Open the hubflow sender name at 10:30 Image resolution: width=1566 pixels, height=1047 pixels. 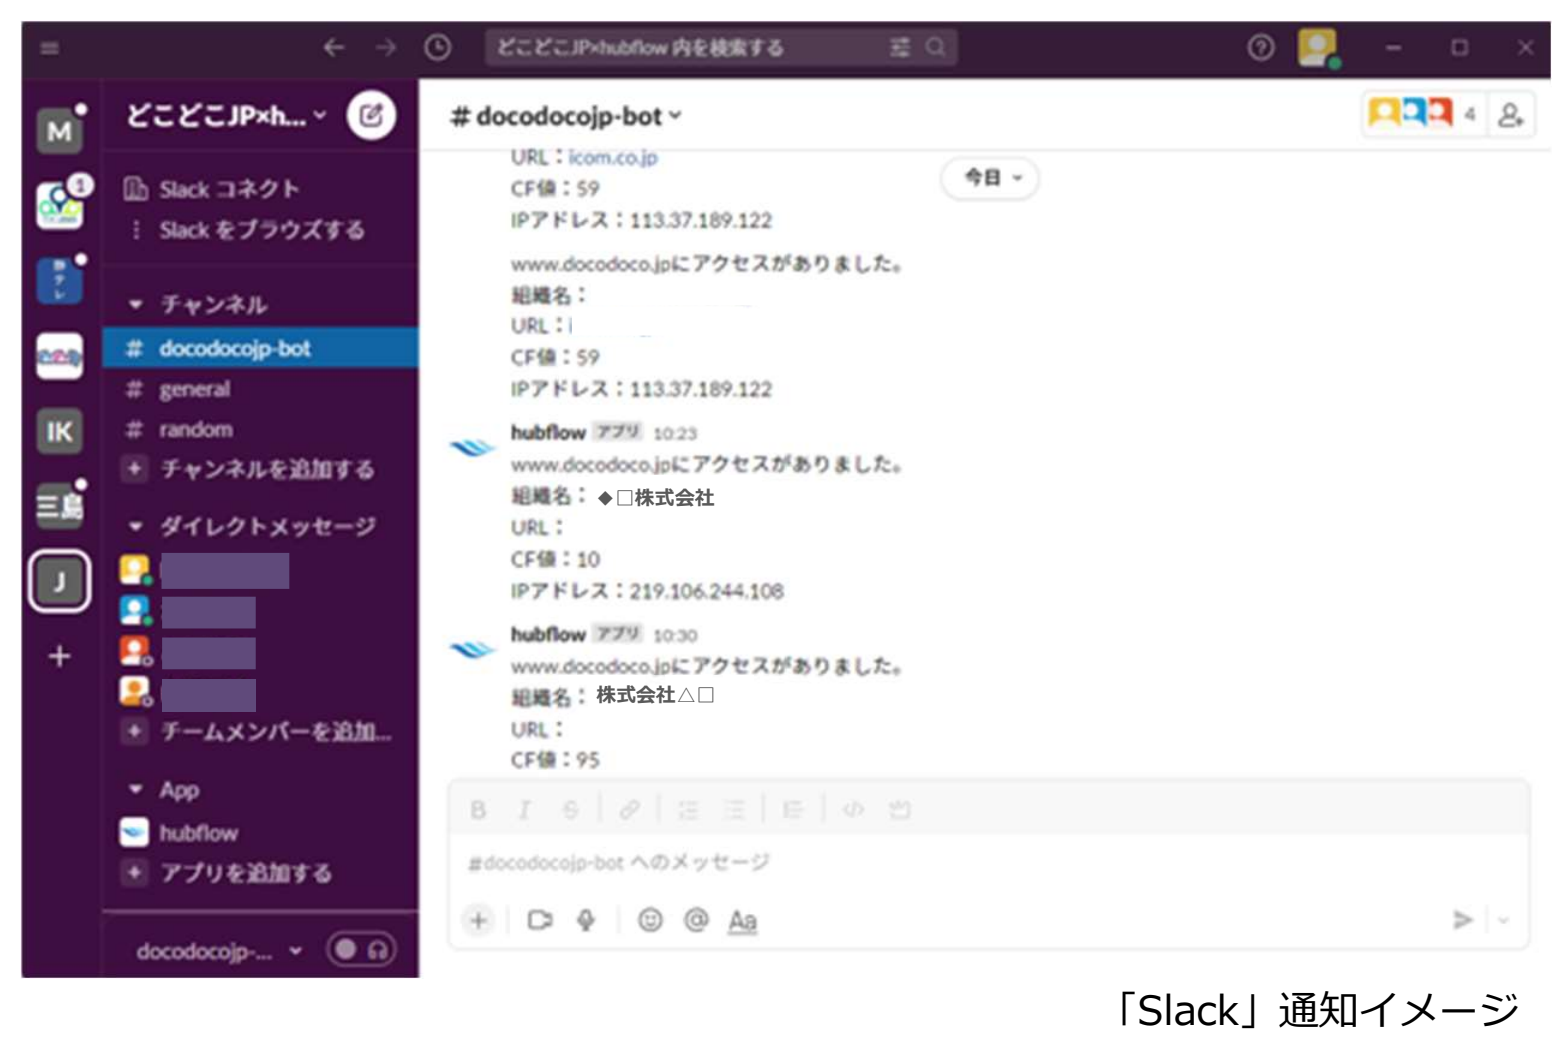pos(548,634)
